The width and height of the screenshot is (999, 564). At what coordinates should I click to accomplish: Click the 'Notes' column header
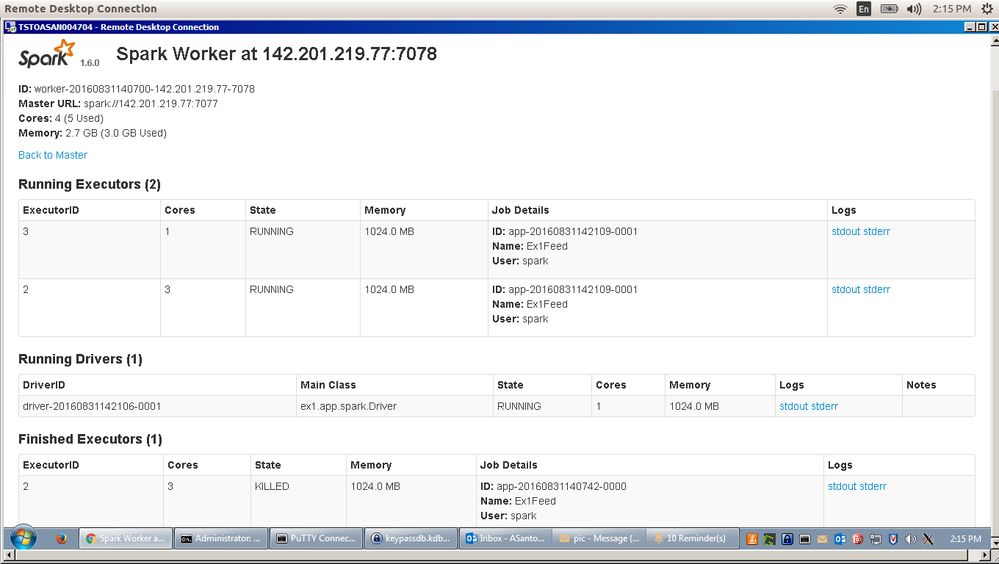coord(921,385)
